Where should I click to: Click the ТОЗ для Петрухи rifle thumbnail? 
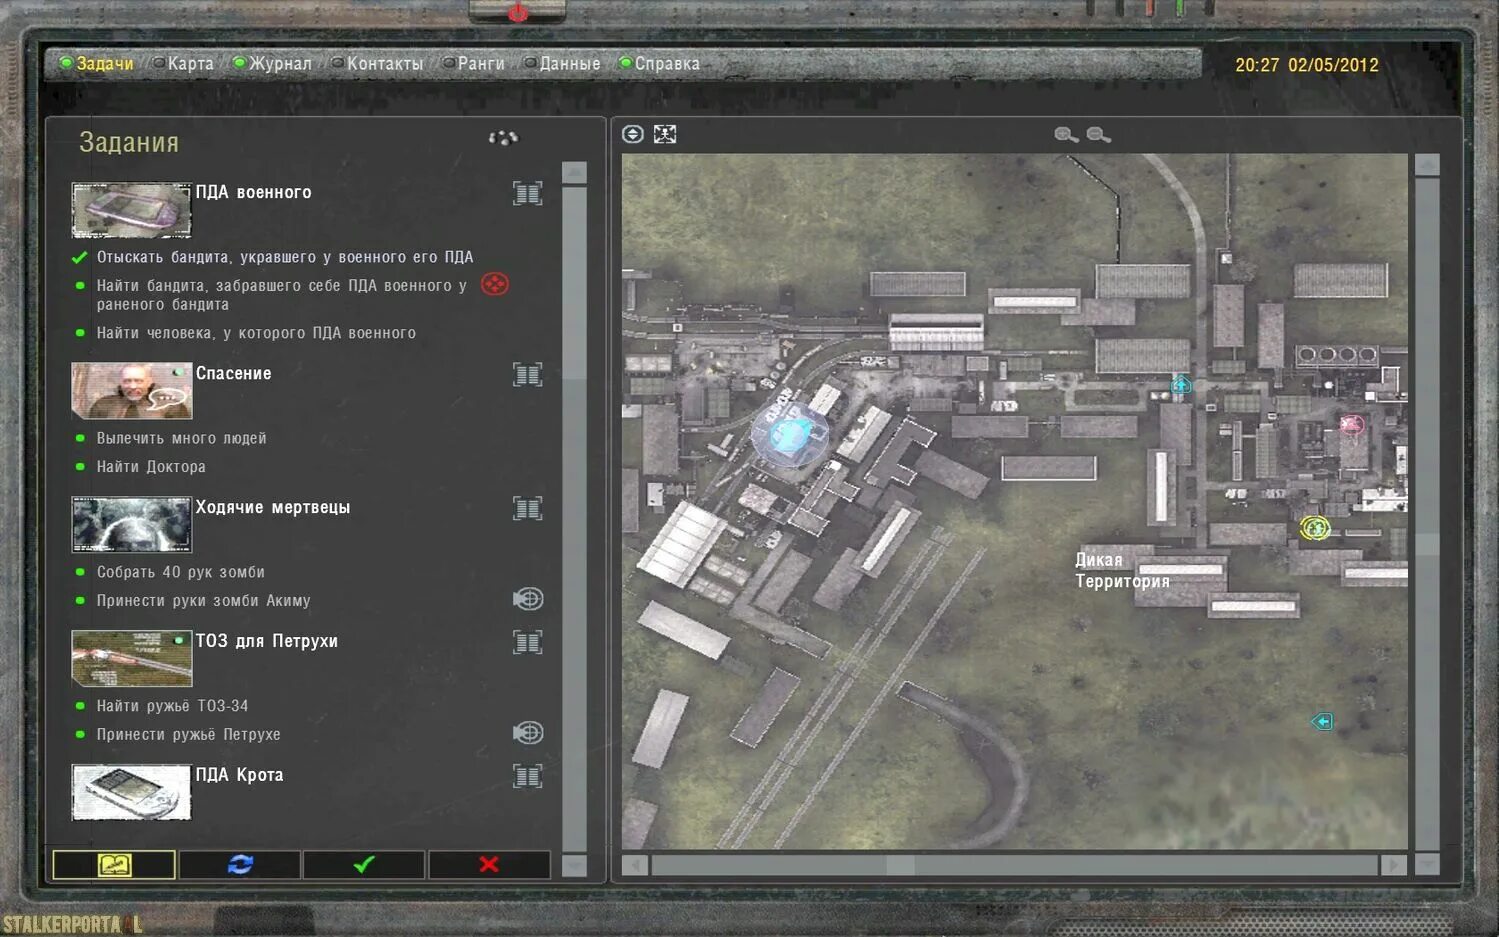(x=131, y=658)
